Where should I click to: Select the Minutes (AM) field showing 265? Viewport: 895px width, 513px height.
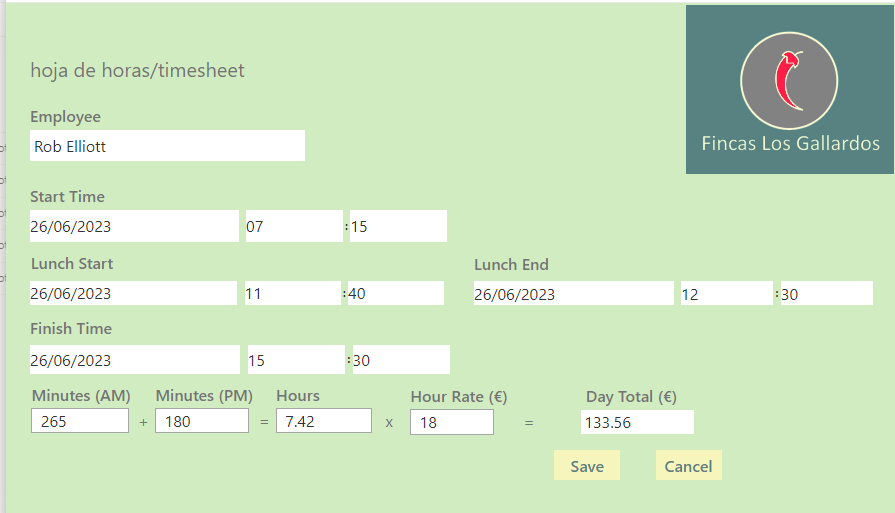80,421
